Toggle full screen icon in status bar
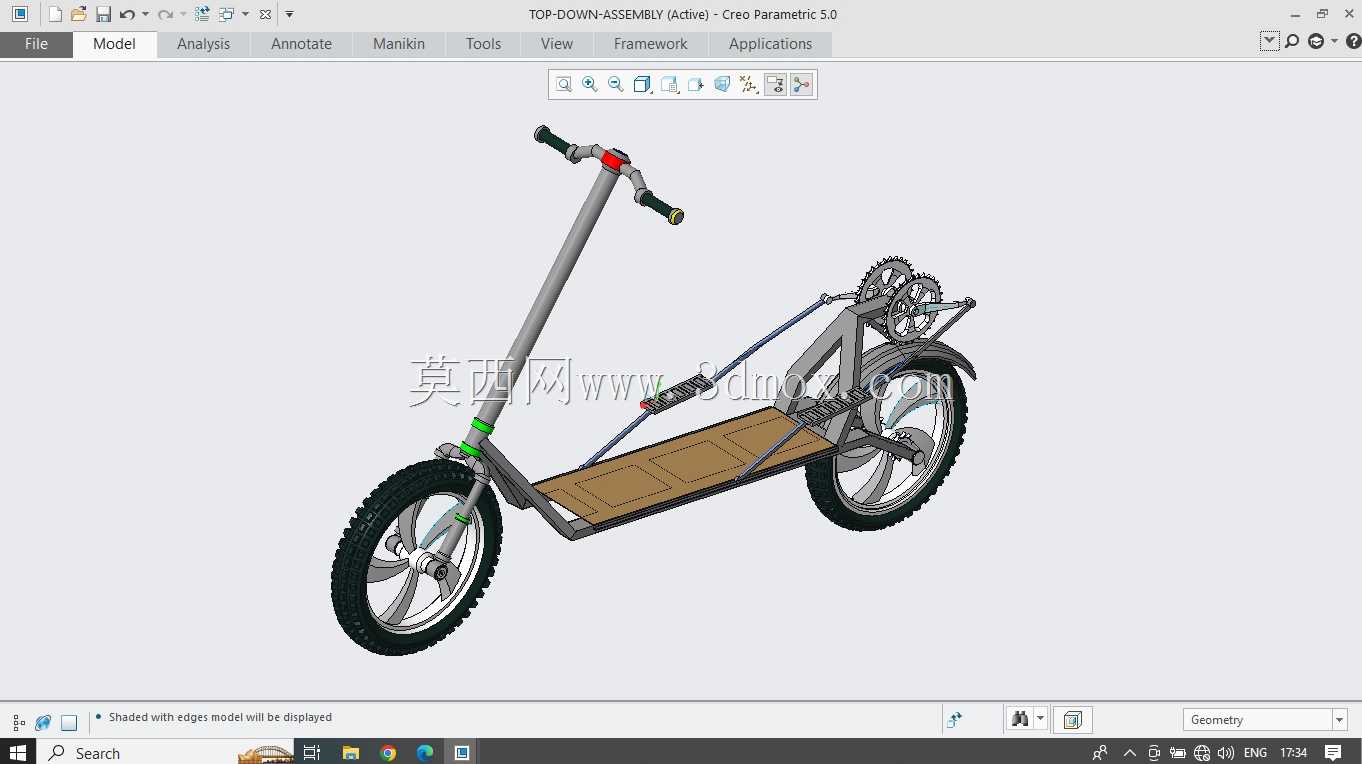The height and width of the screenshot is (764, 1362). (69, 722)
